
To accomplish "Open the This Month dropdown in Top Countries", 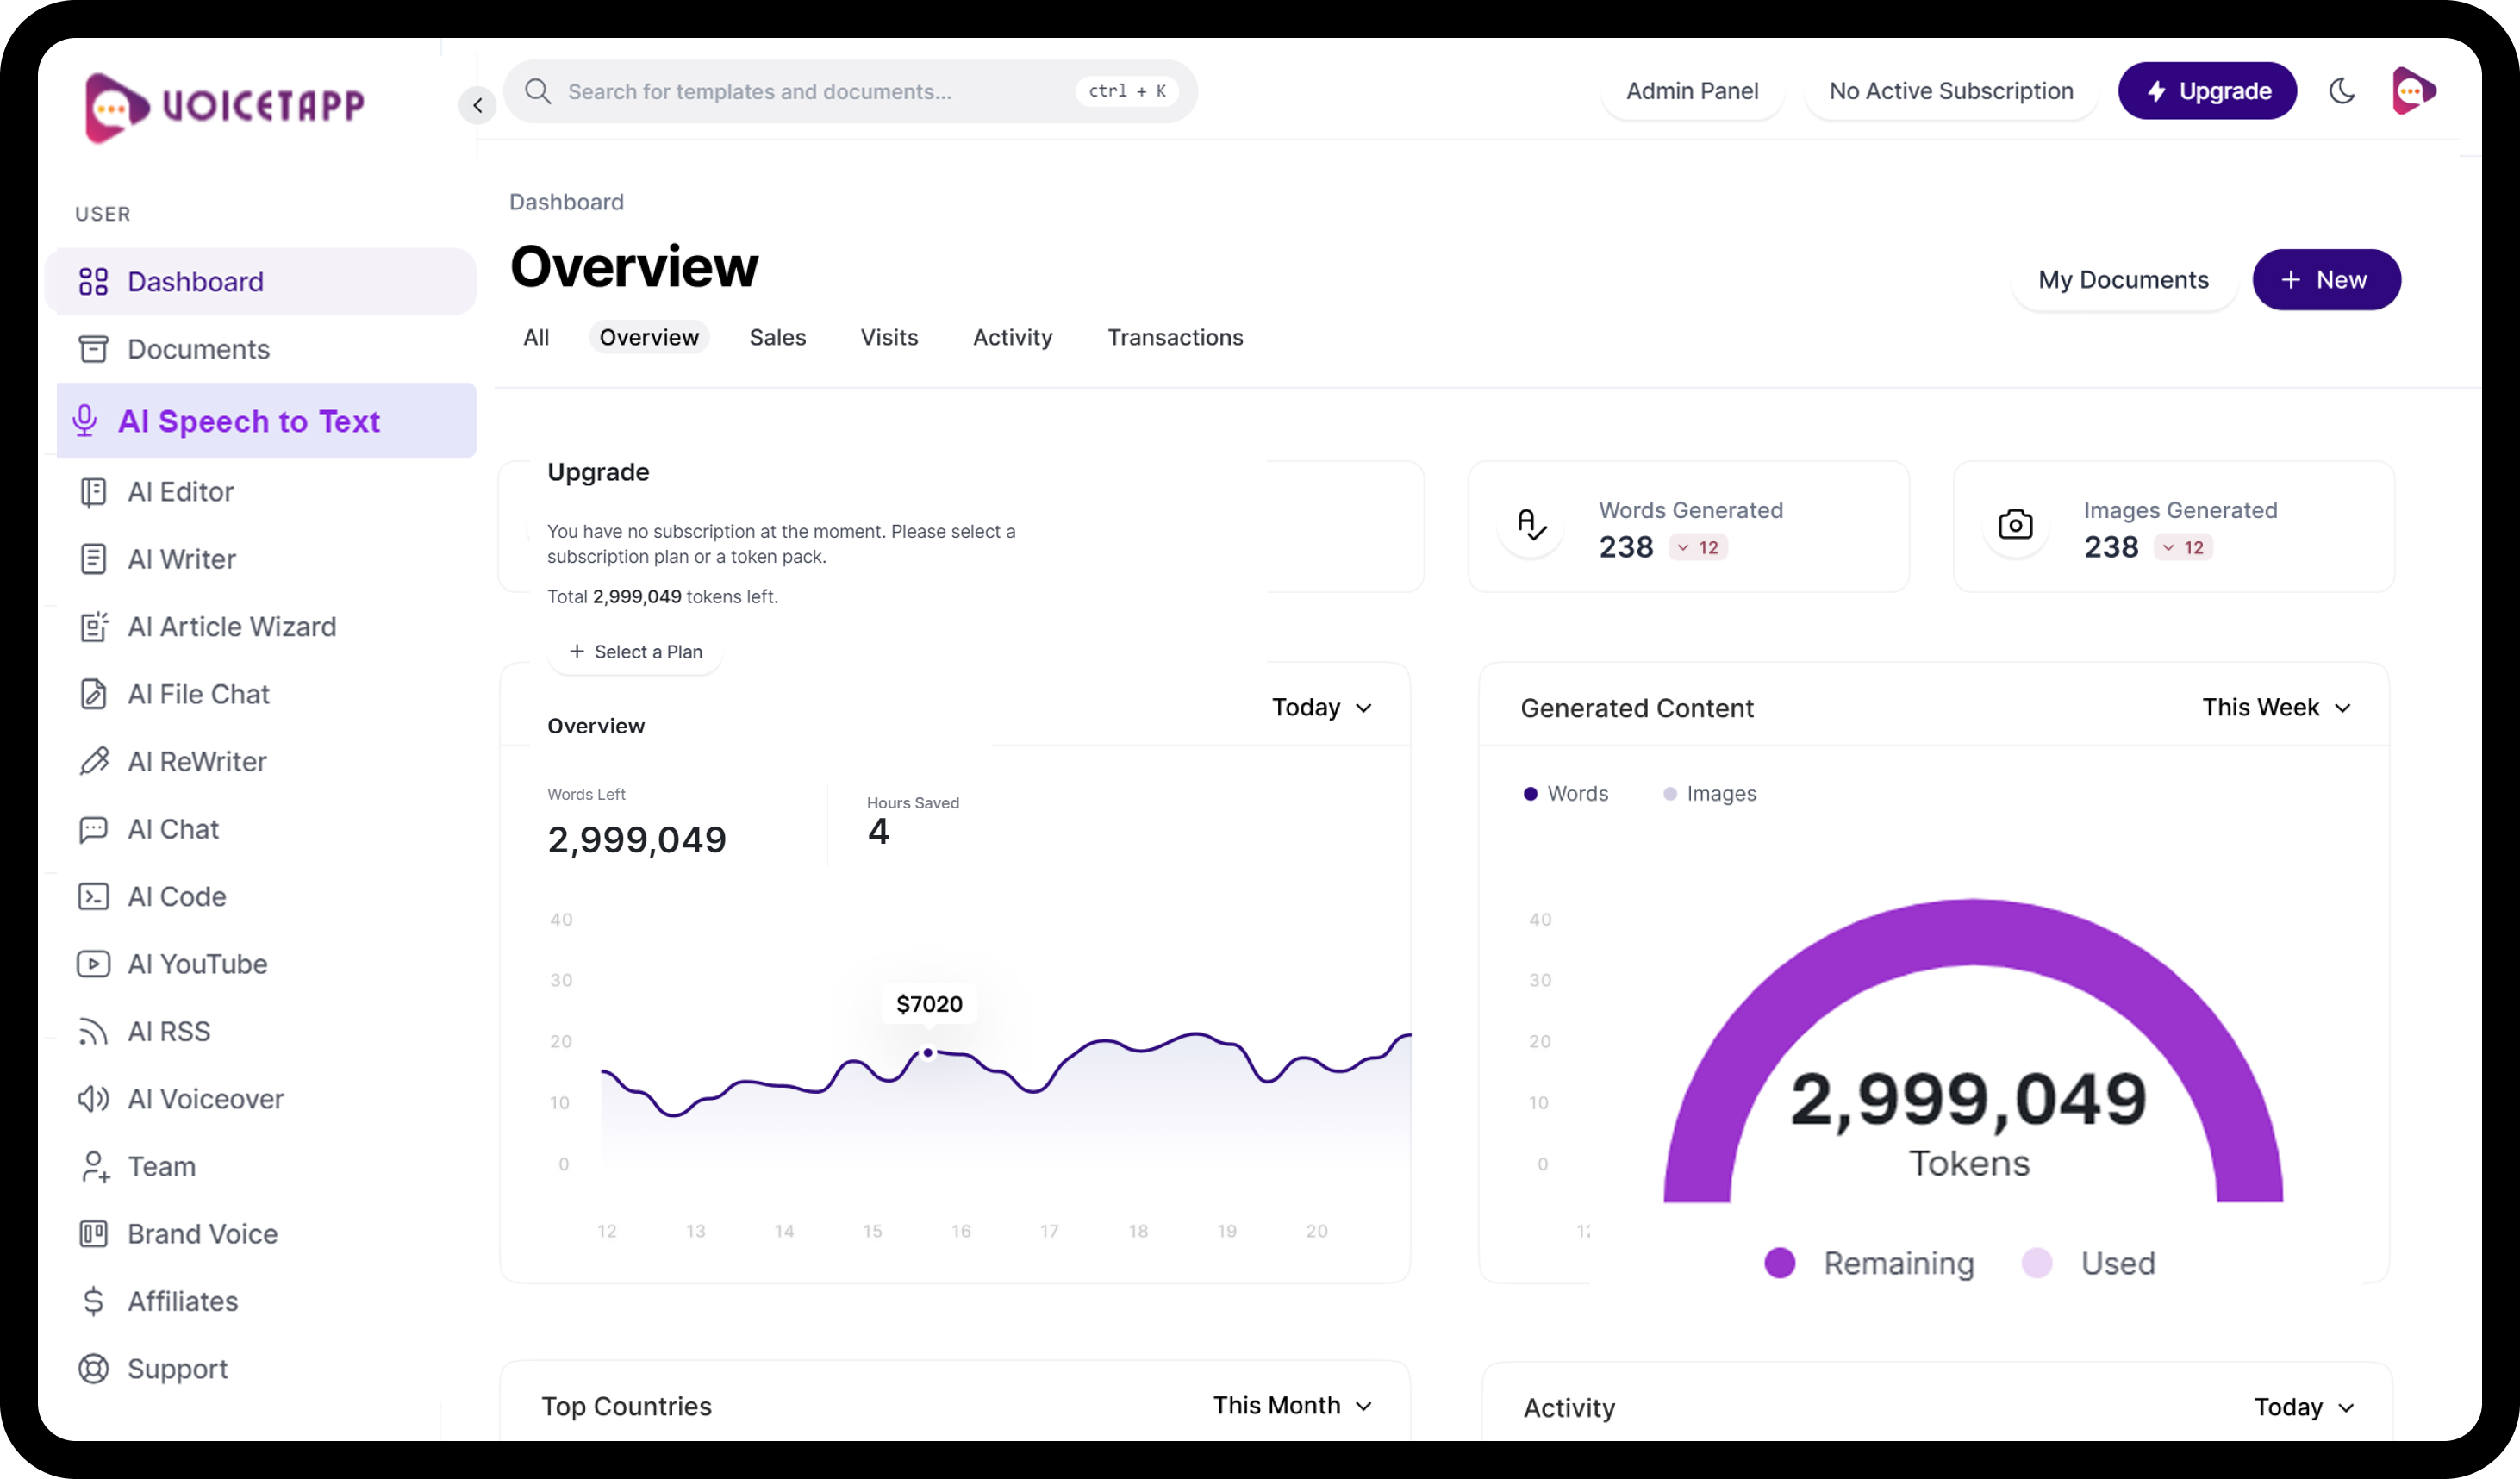I will coord(1292,1406).
